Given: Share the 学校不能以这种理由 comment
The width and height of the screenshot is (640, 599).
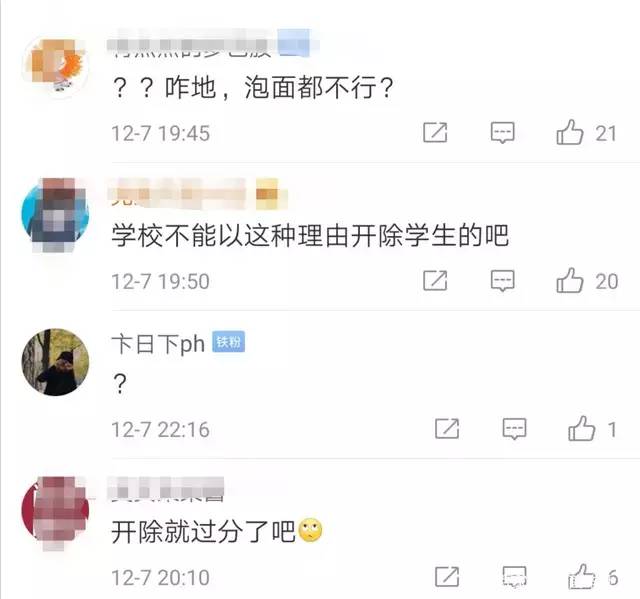Looking at the screenshot, I should [x=435, y=281].
